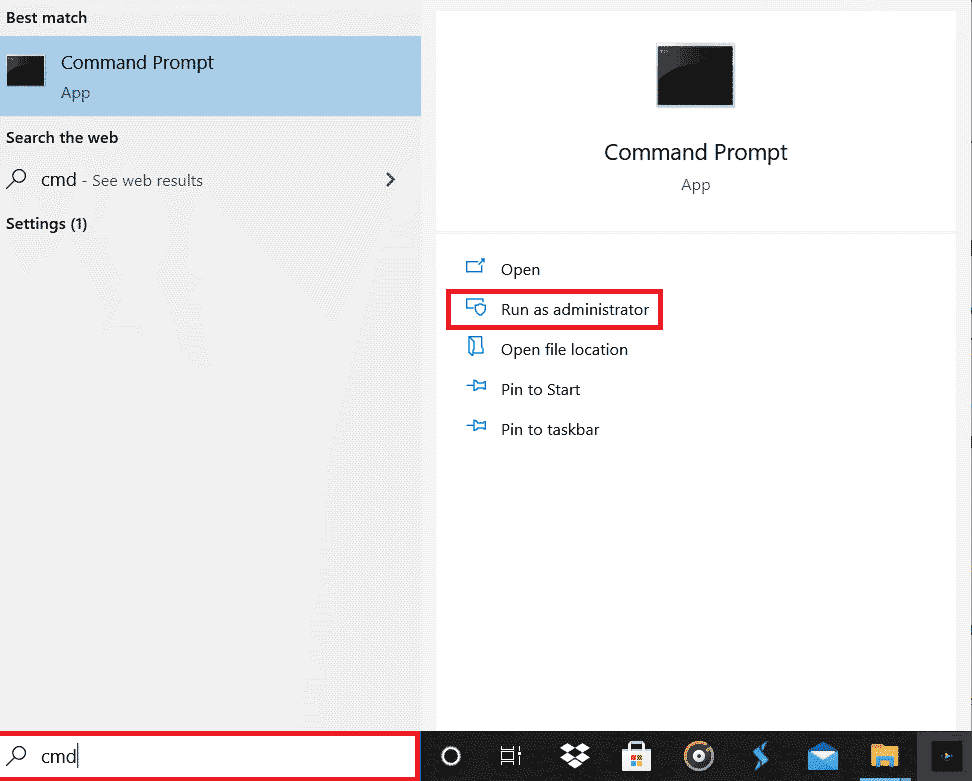Choose Run as administrator
This screenshot has width=972, height=781.
pos(575,309)
